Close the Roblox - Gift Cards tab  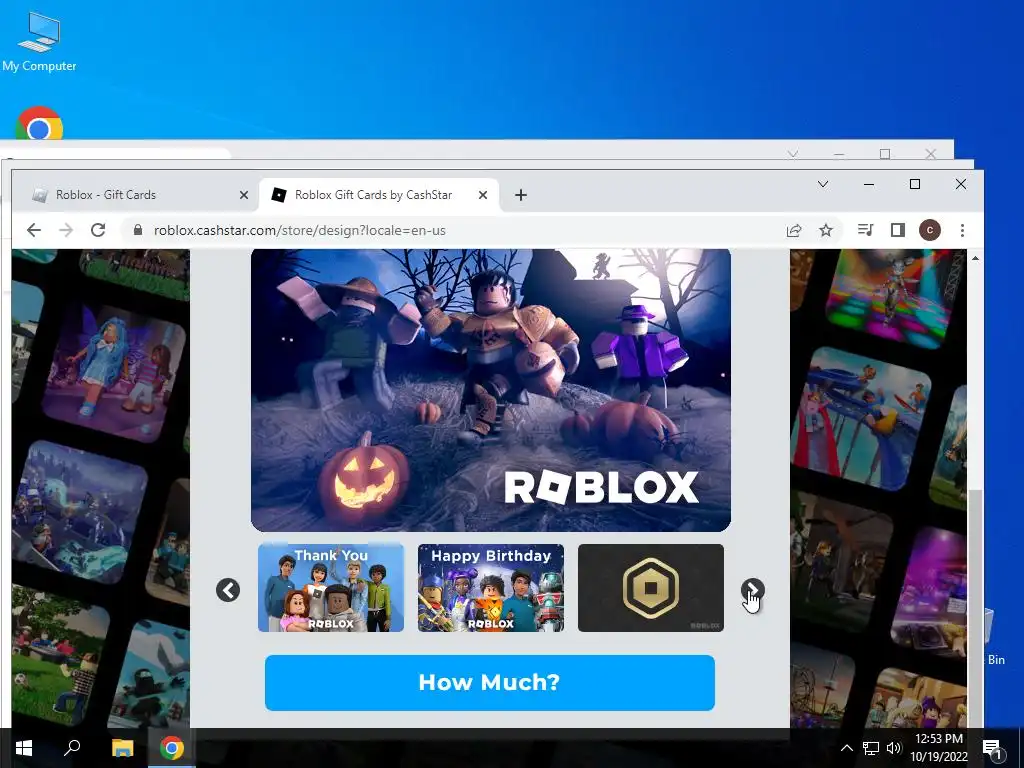click(x=244, y=195)
